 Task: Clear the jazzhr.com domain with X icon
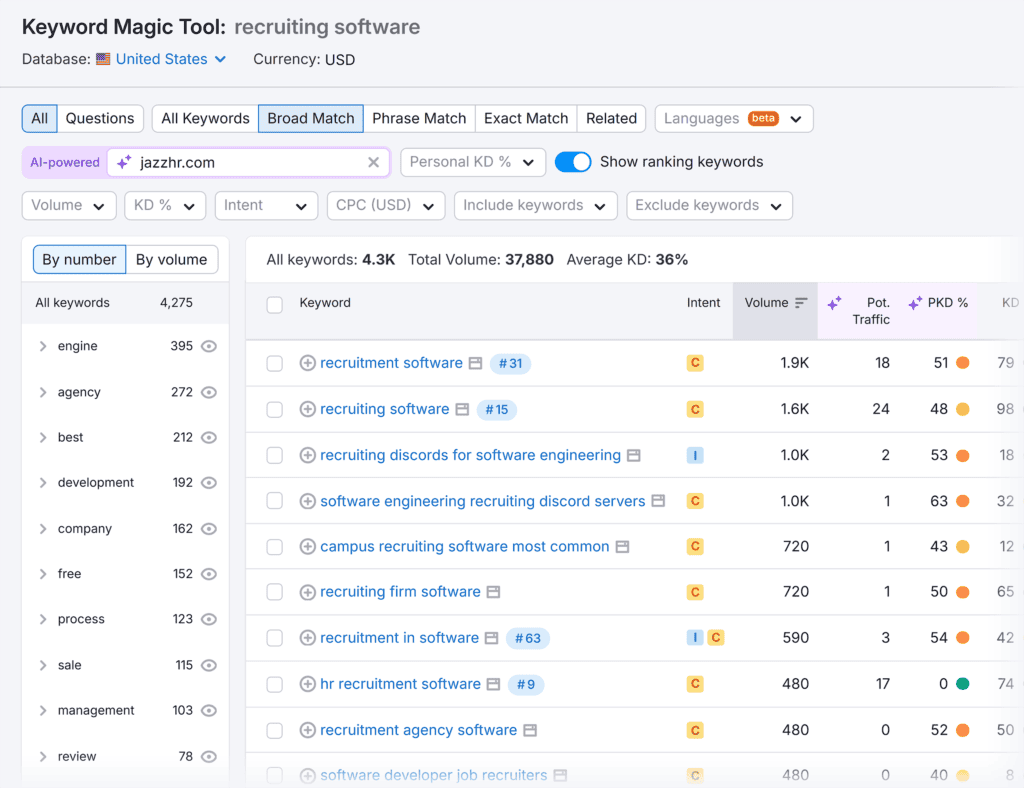[x=373, y=162]
